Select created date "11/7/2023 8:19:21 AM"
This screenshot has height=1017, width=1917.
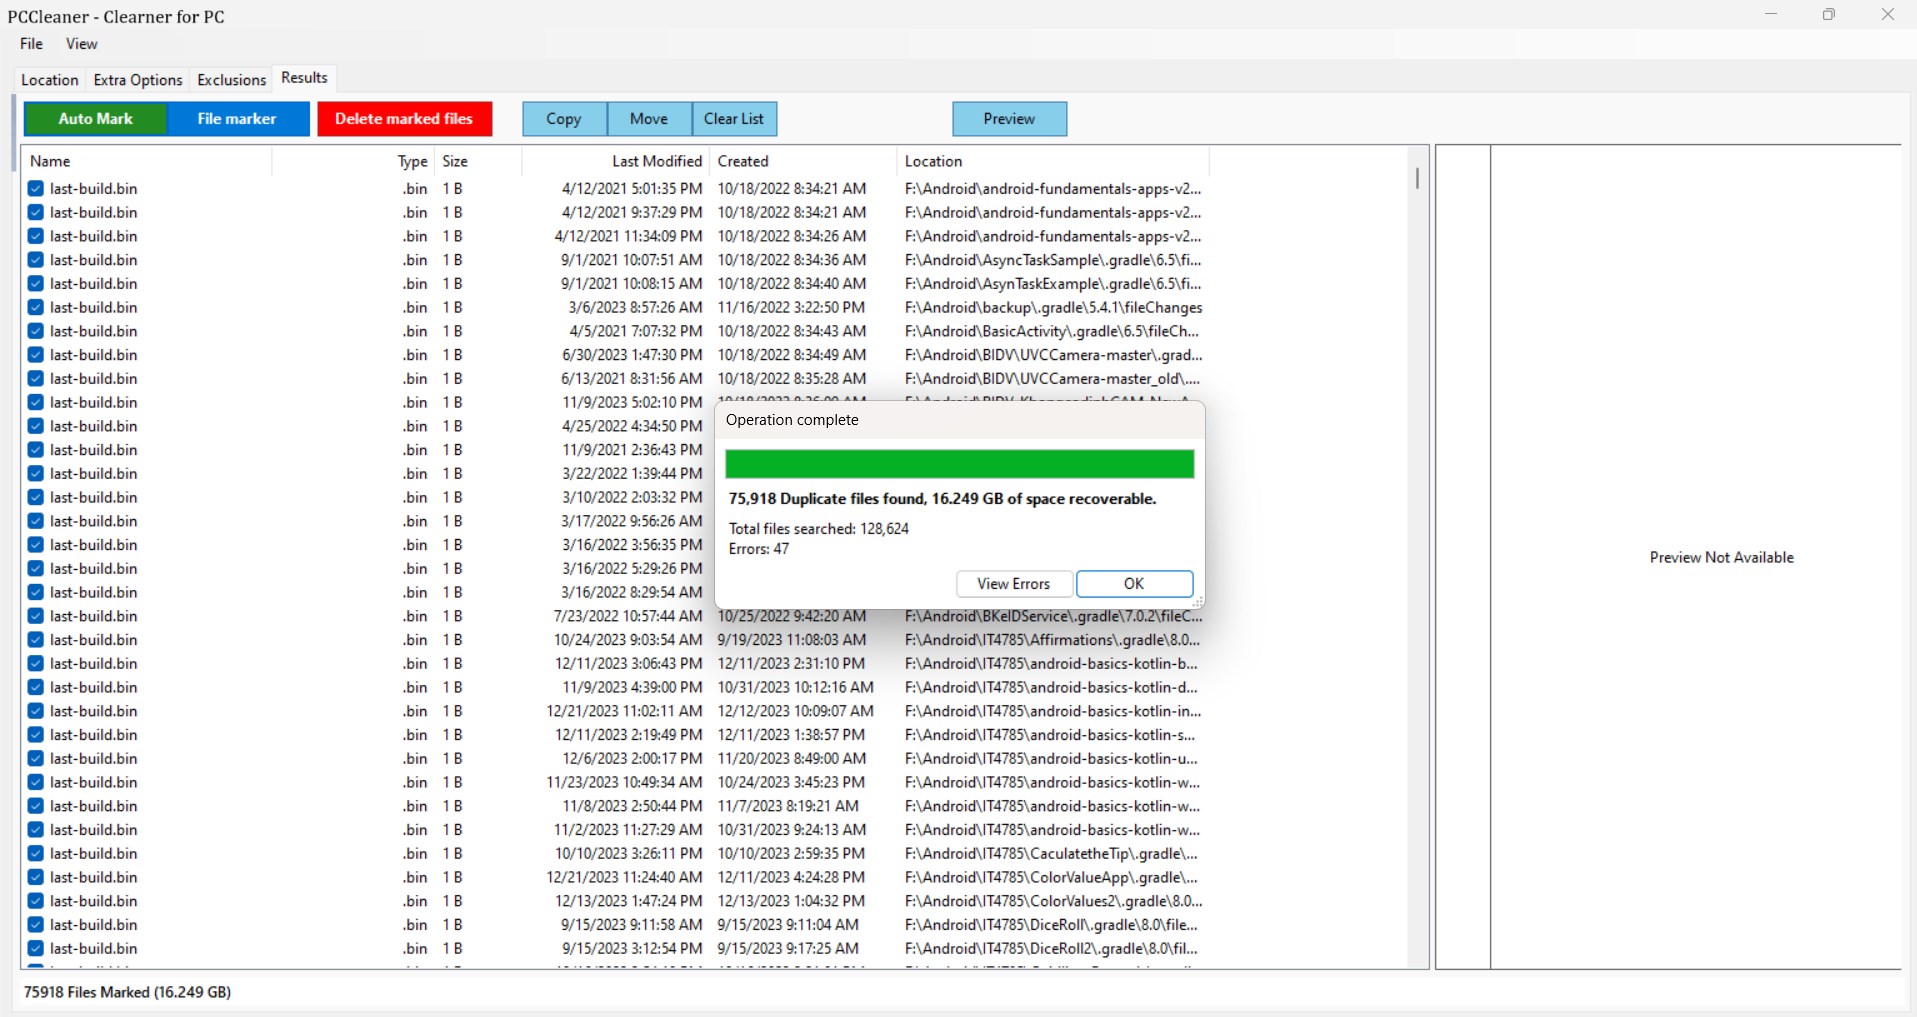pos(788,807)
